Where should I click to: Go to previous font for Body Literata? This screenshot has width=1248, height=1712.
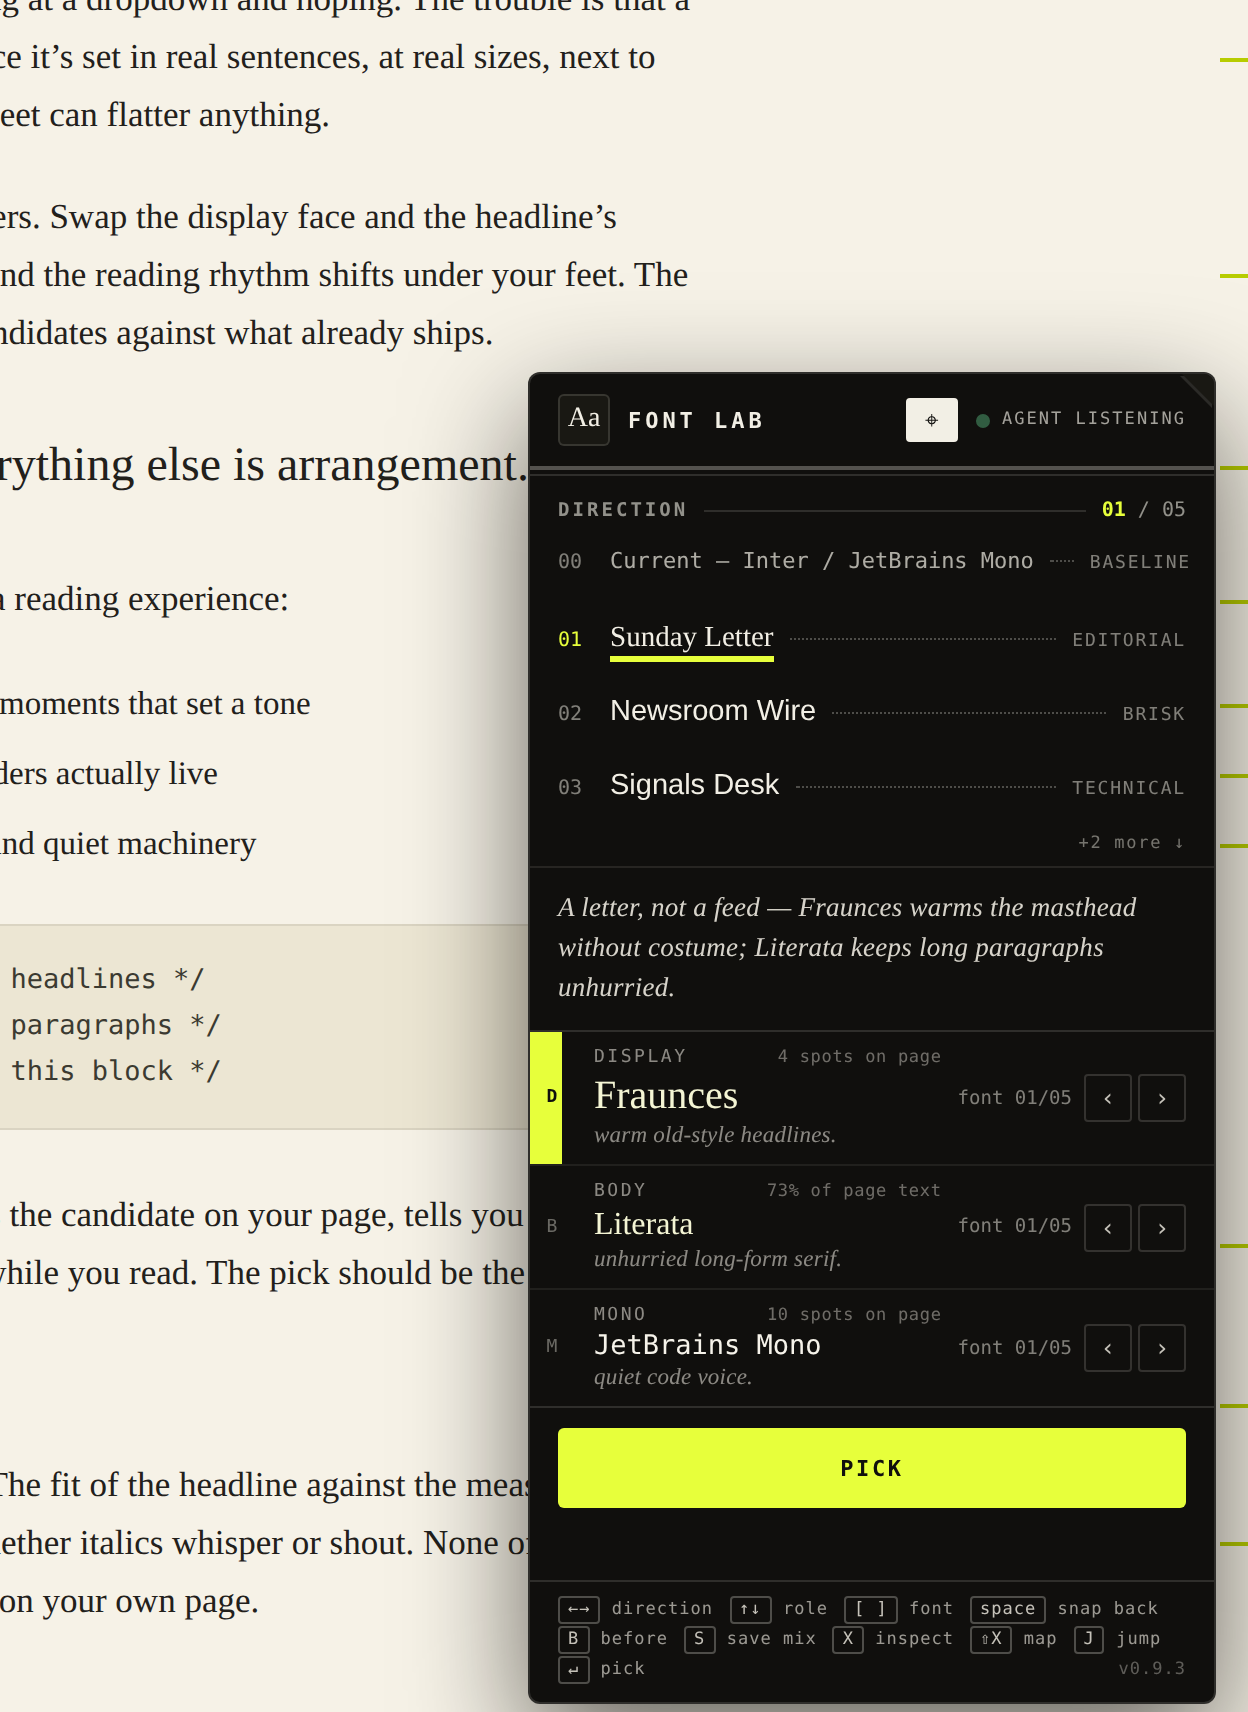click(x=1108, y=1228)
